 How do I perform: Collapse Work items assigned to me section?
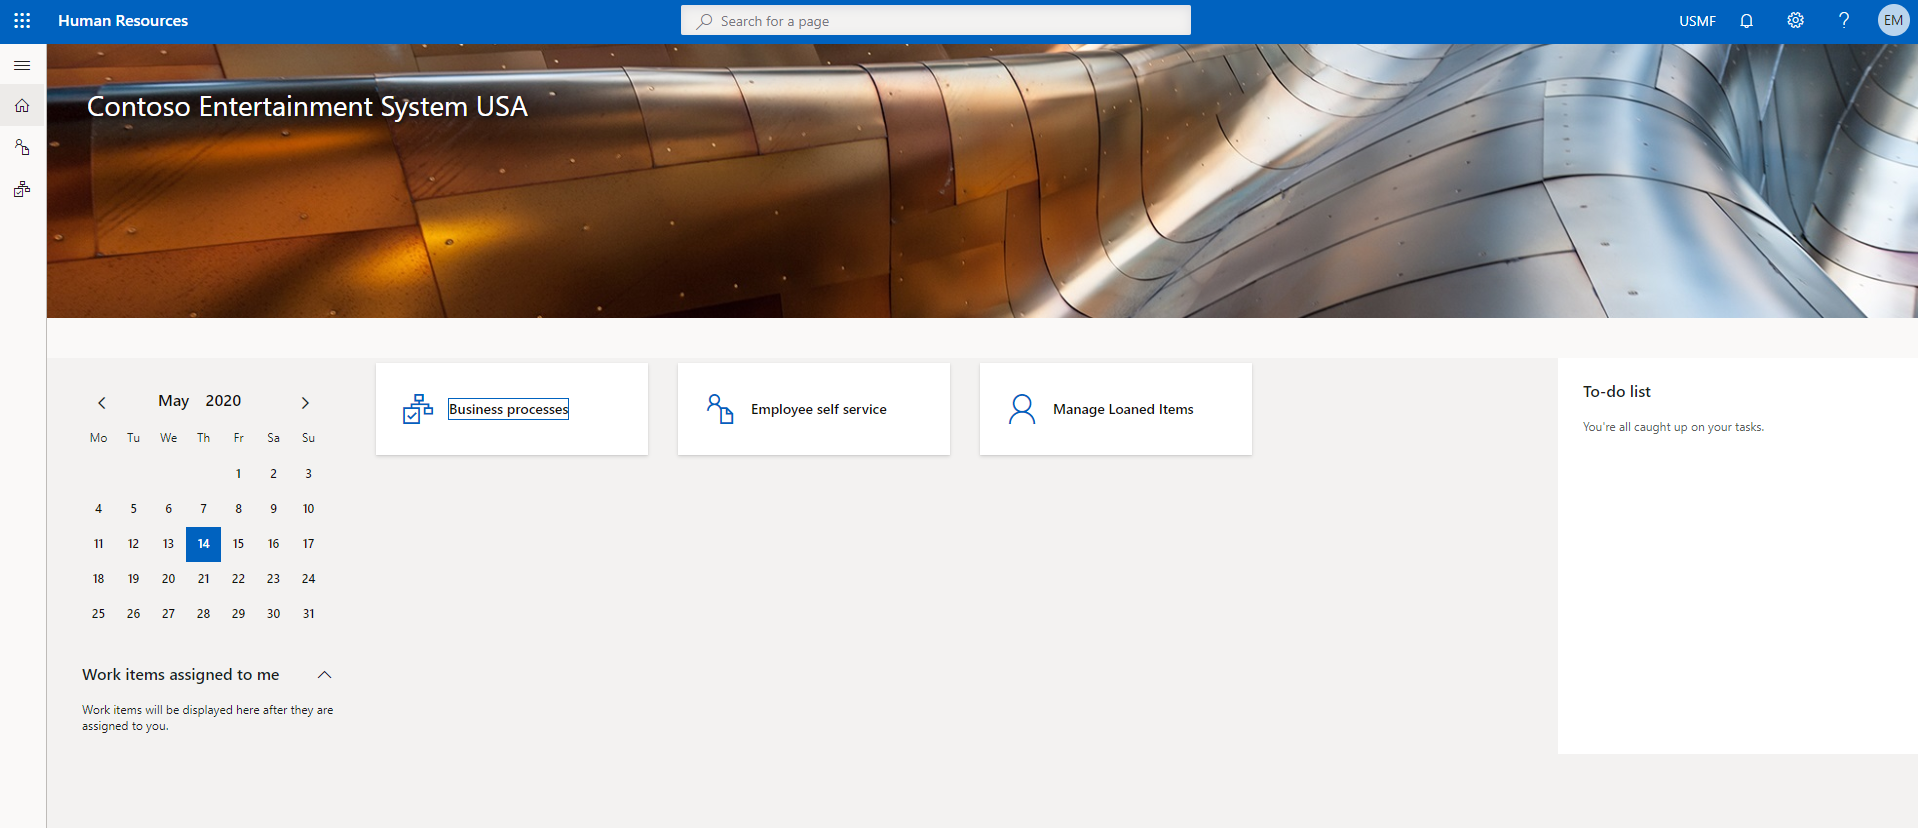point(324,675)
